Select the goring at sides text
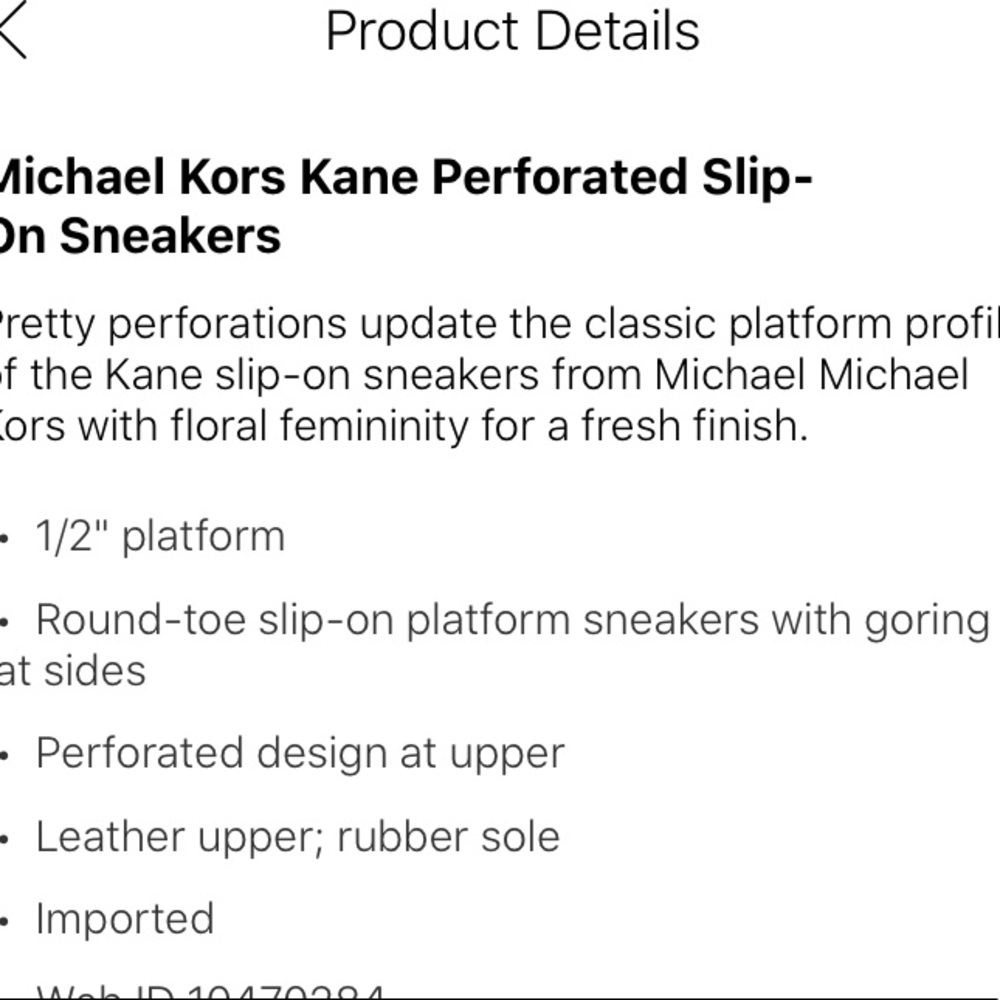 75,671
